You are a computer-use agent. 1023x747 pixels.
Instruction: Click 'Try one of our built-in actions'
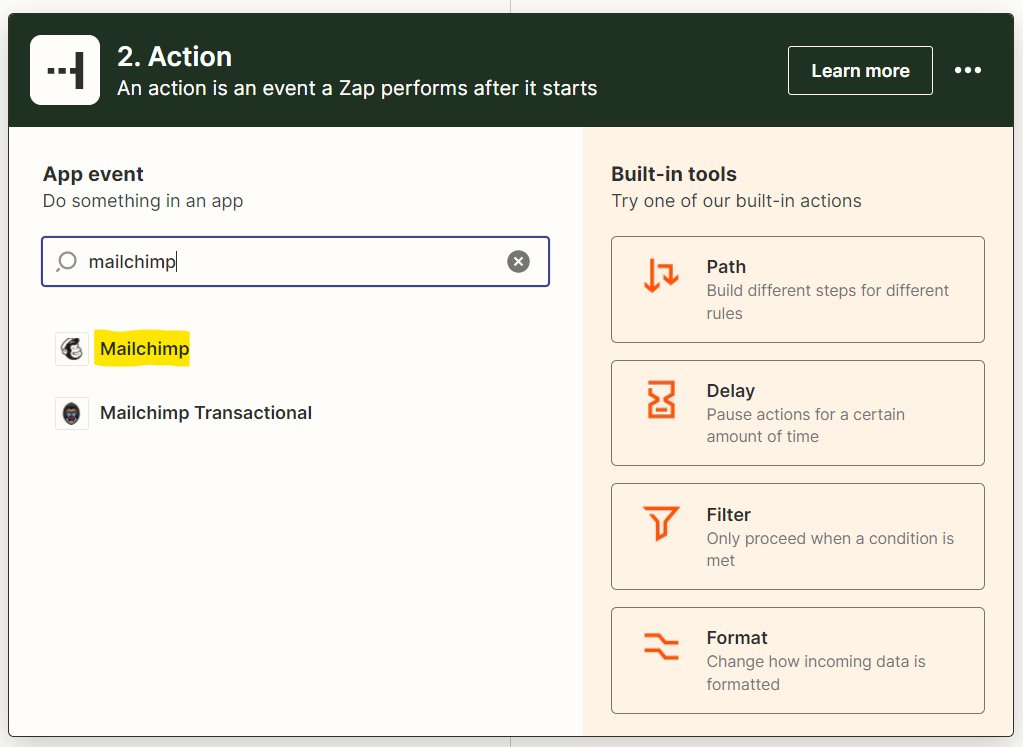[x=736, y=201]
